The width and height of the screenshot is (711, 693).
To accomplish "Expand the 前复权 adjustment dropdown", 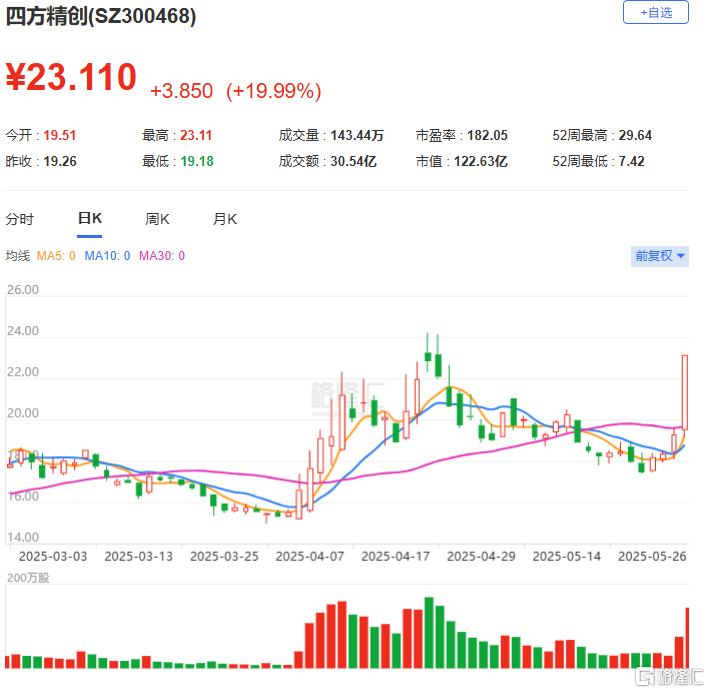I will click(x=659, y=256).
